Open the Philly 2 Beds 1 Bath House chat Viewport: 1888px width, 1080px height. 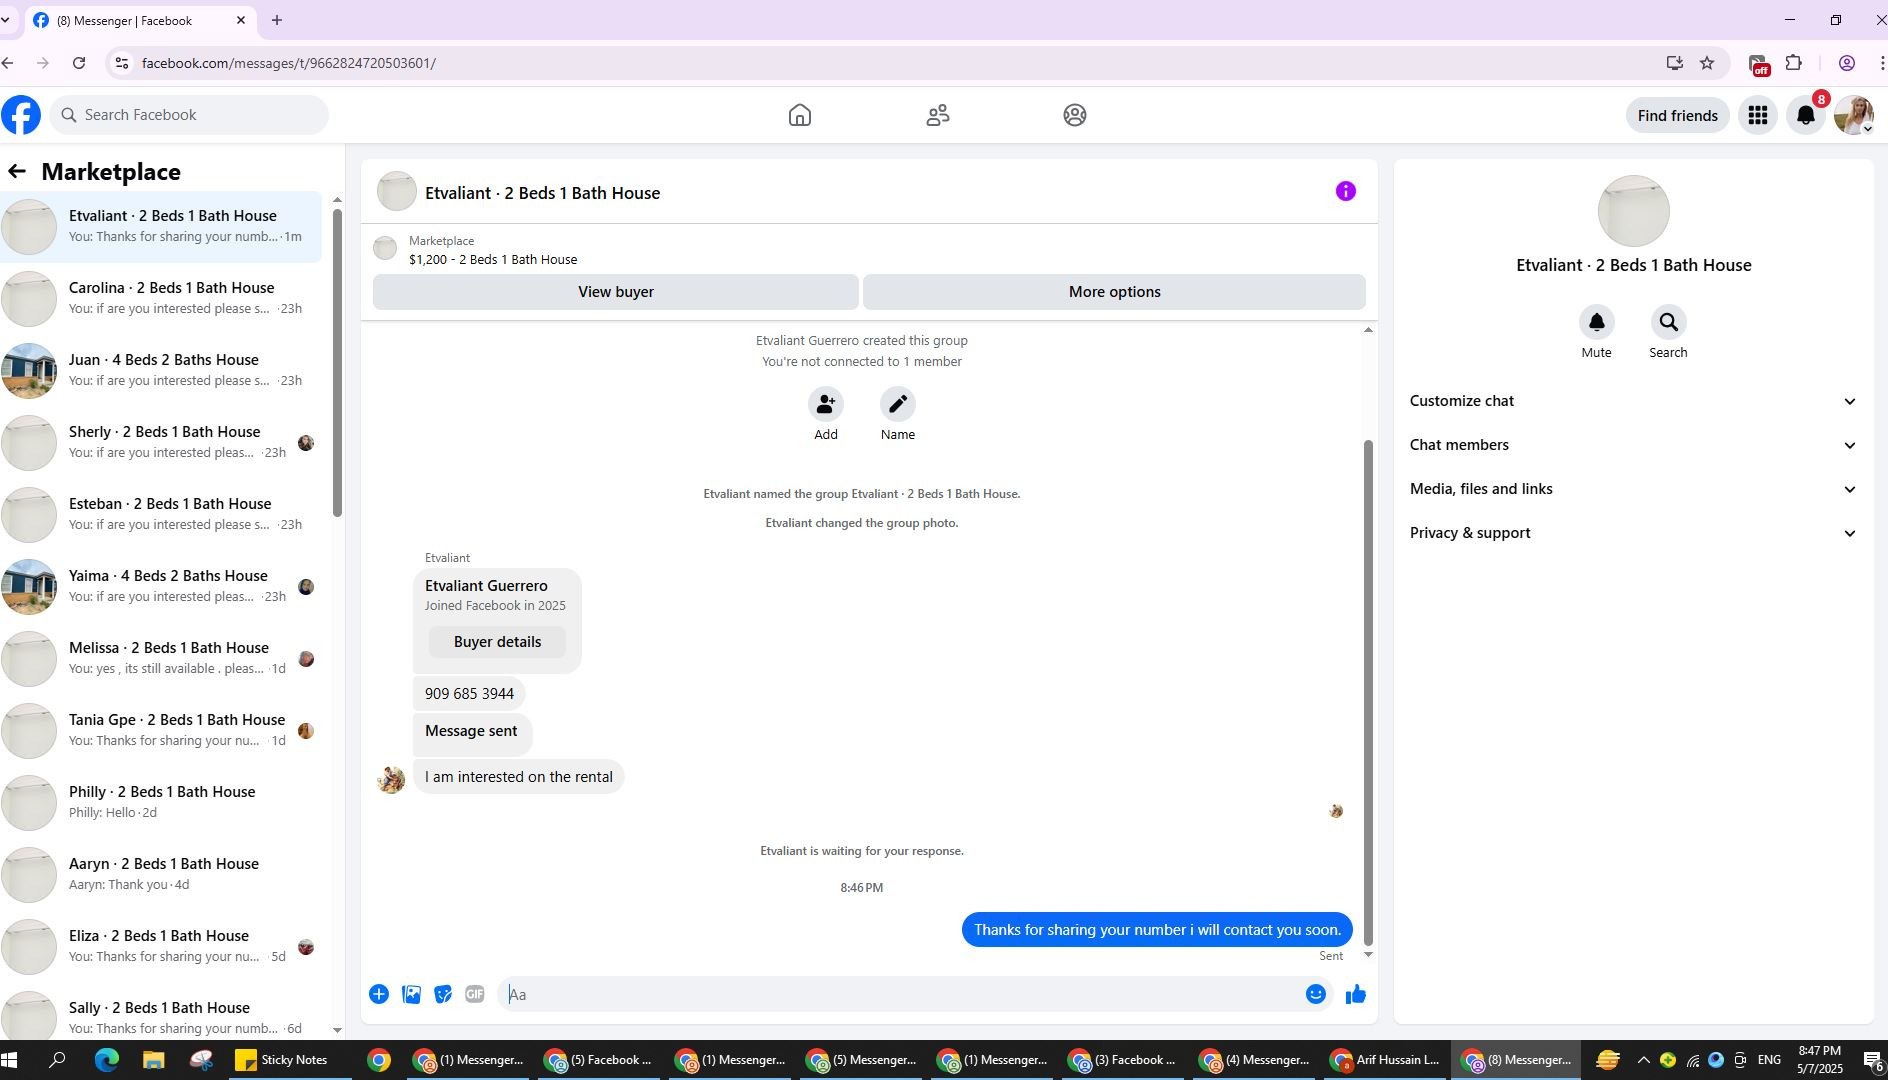161,802
